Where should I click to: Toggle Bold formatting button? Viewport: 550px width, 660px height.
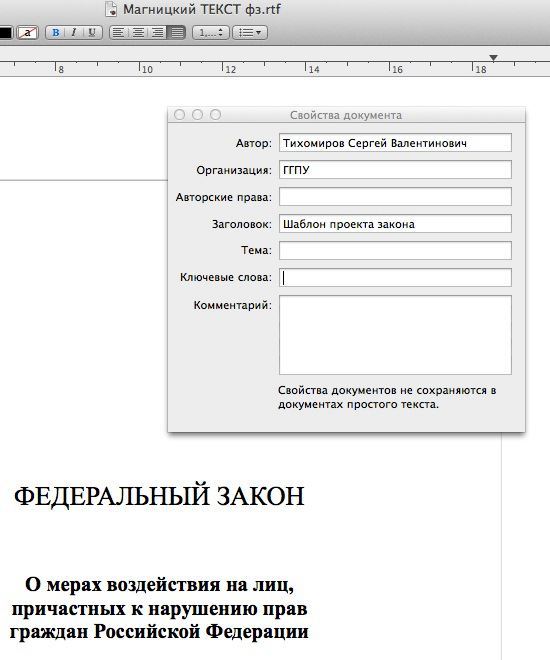click(x=55, y=32)
